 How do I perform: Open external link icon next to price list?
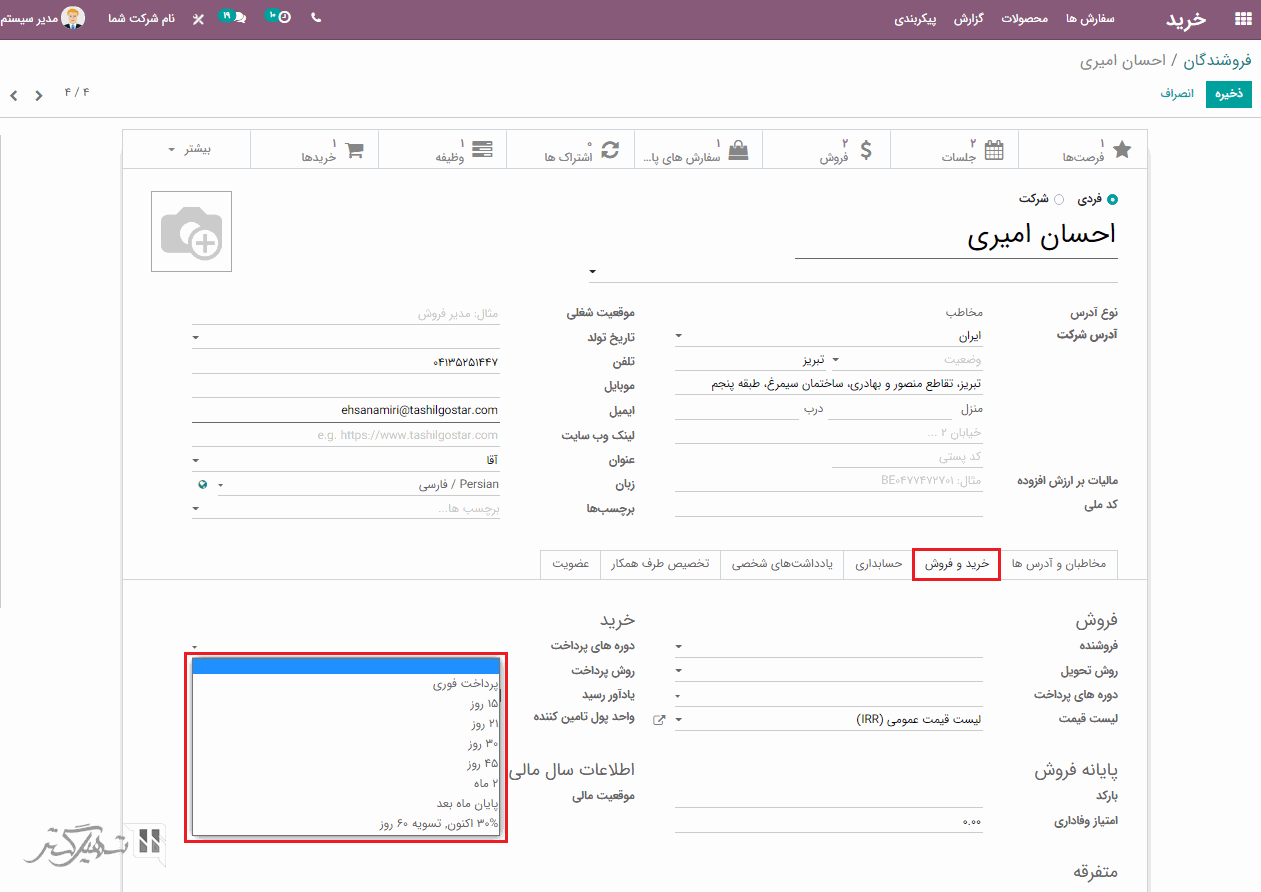[x=658, y=720]
